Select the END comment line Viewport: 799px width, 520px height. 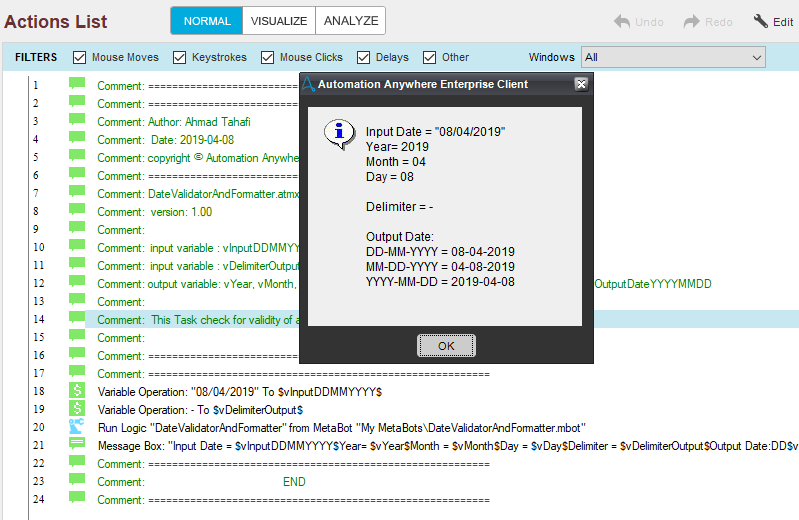(201, 482)
